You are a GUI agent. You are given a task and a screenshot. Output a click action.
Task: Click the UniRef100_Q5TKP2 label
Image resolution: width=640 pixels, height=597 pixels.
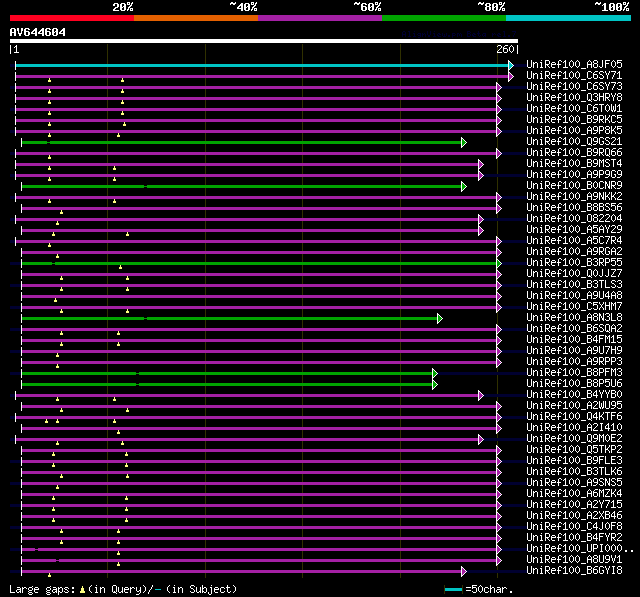pyautogui.click(x=574, y=450)
